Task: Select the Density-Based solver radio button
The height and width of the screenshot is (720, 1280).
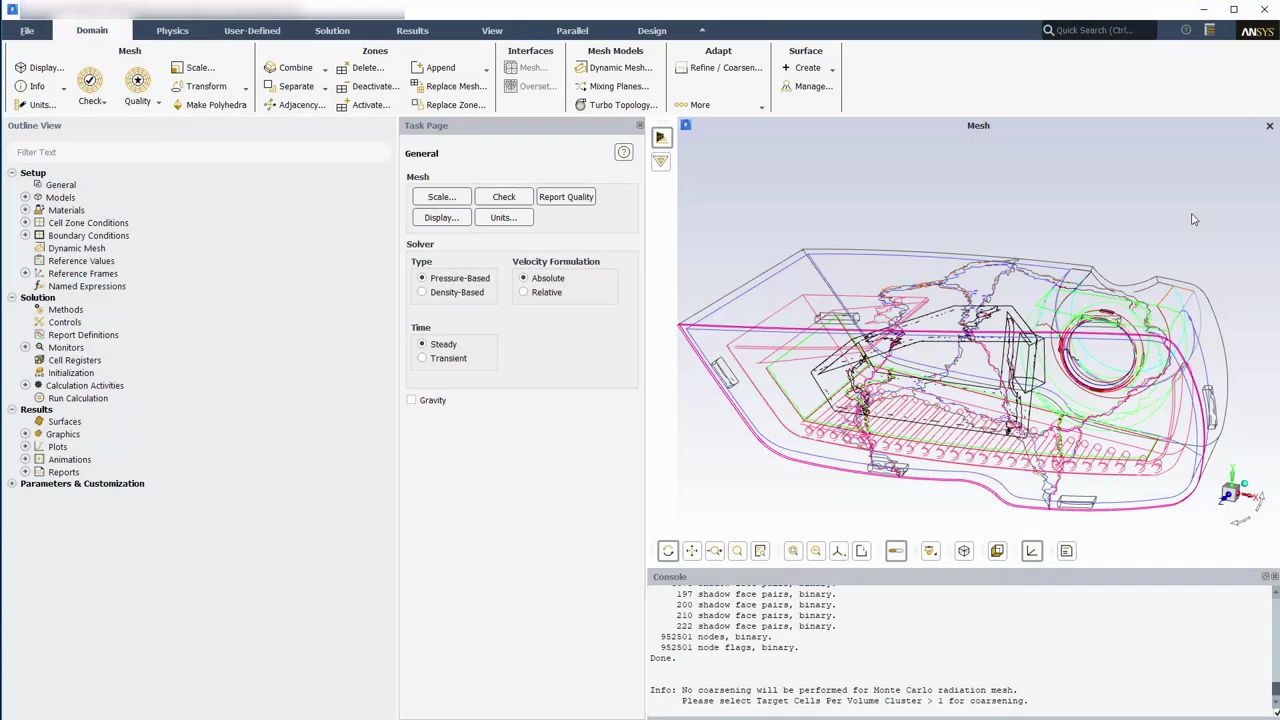Action: (x=423, y=292)
